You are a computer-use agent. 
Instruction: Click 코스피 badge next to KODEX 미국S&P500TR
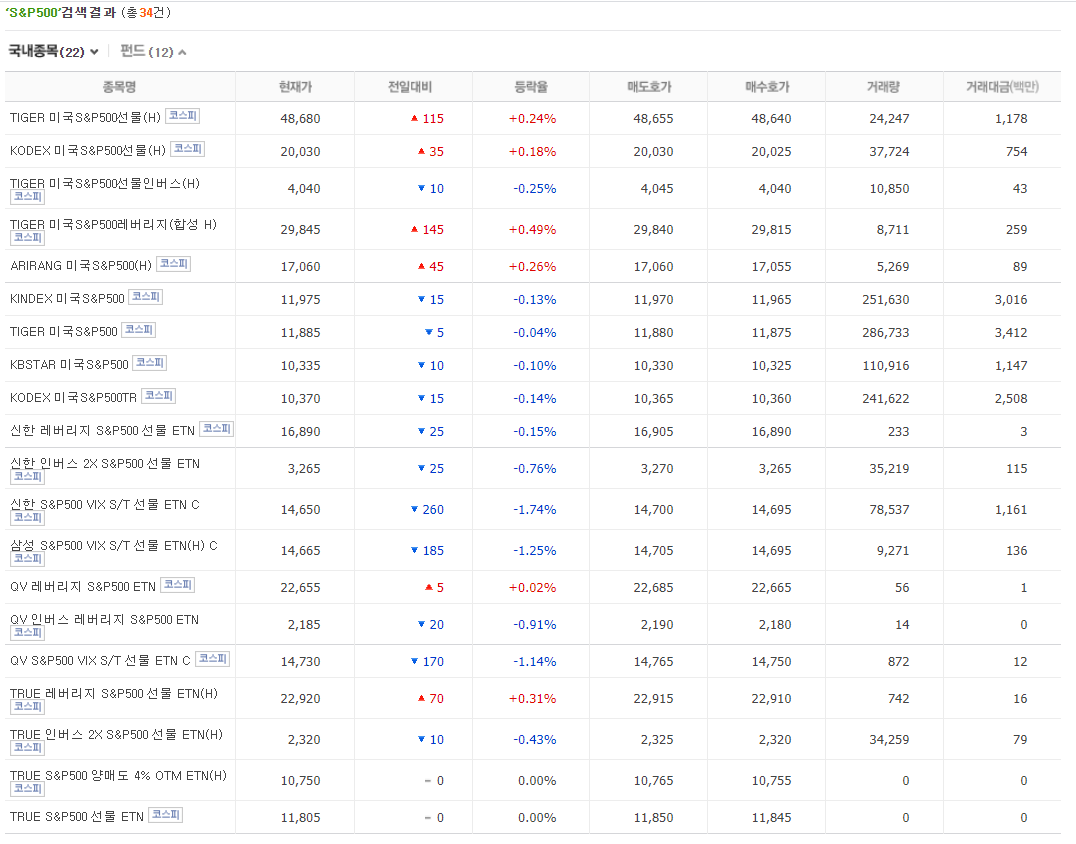[x=159, y=396]
